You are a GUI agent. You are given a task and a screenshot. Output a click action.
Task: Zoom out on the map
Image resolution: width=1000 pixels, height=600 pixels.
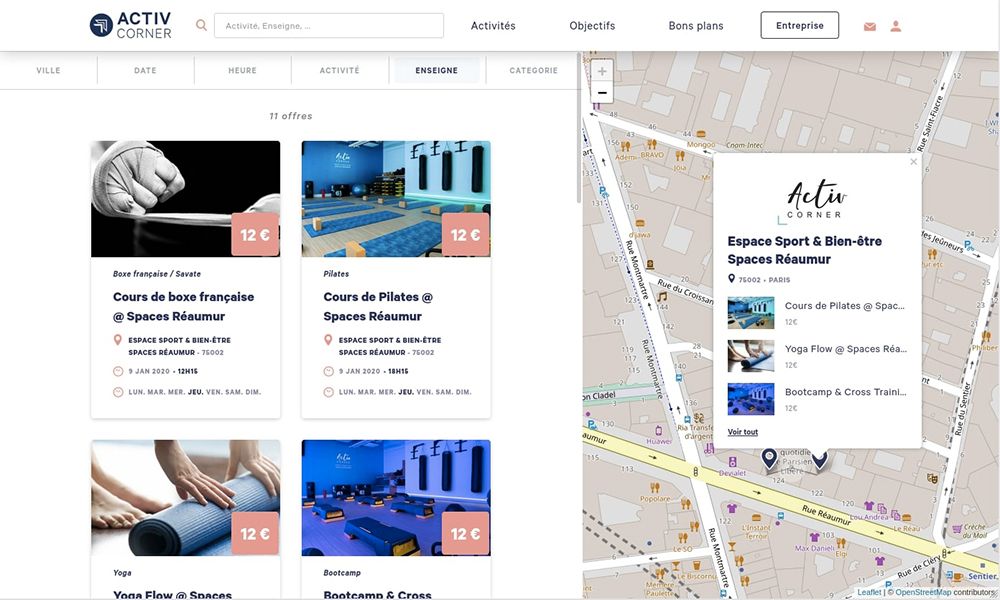[601, 93]
